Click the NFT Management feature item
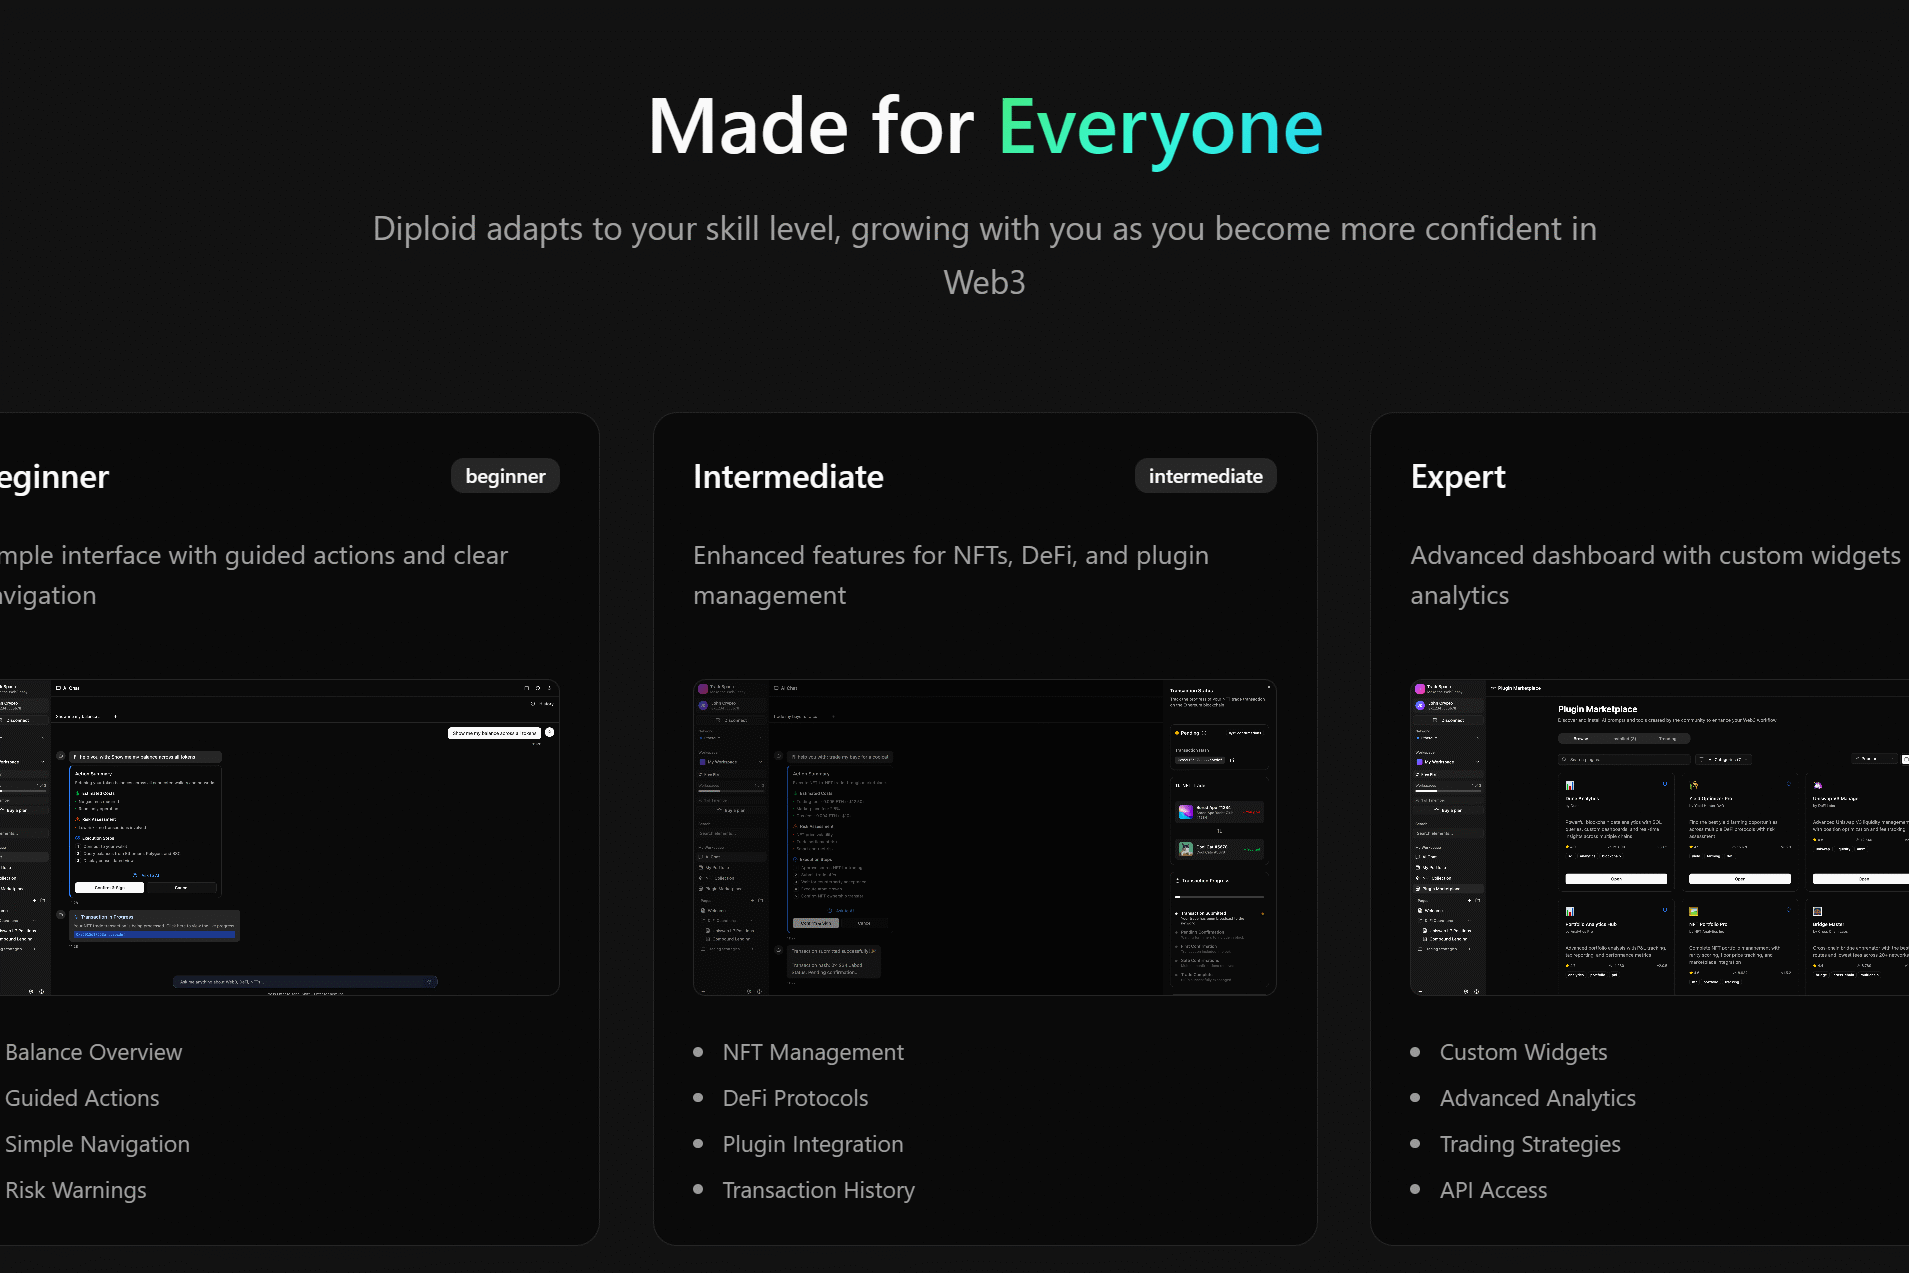Screen dimensions: 1909x1273 click(x=812, y=1052)
